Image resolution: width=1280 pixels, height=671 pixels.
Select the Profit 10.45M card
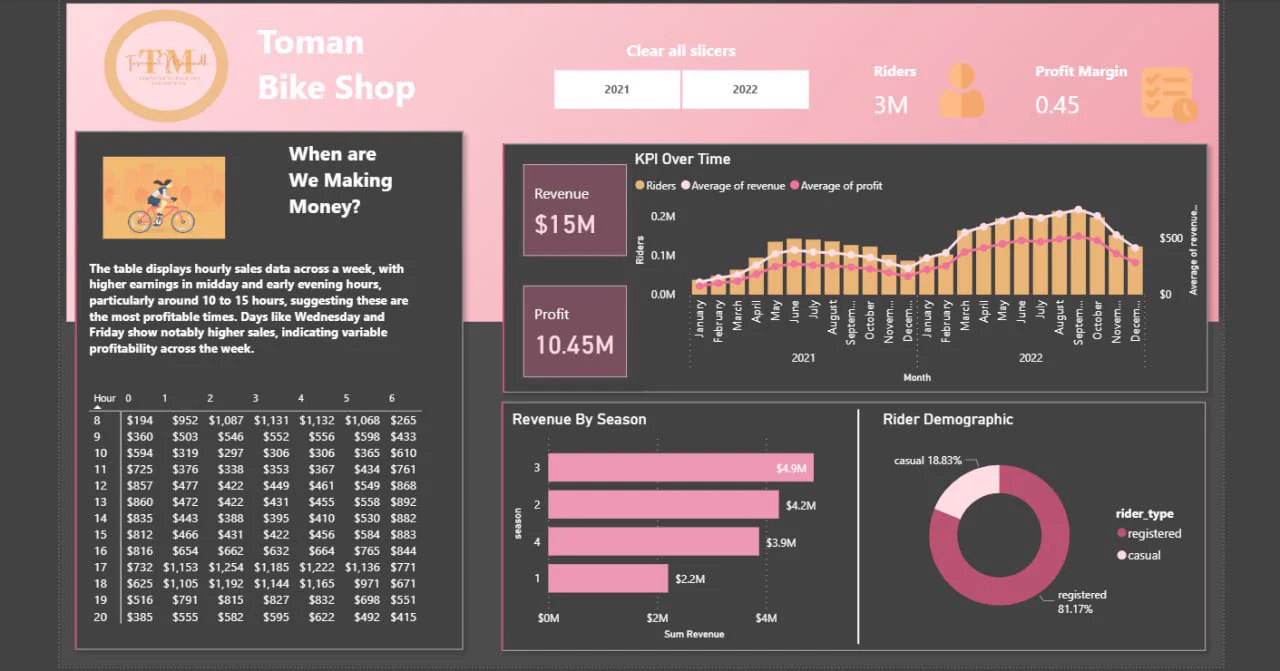pyautogui.click(x=575, y=331)
